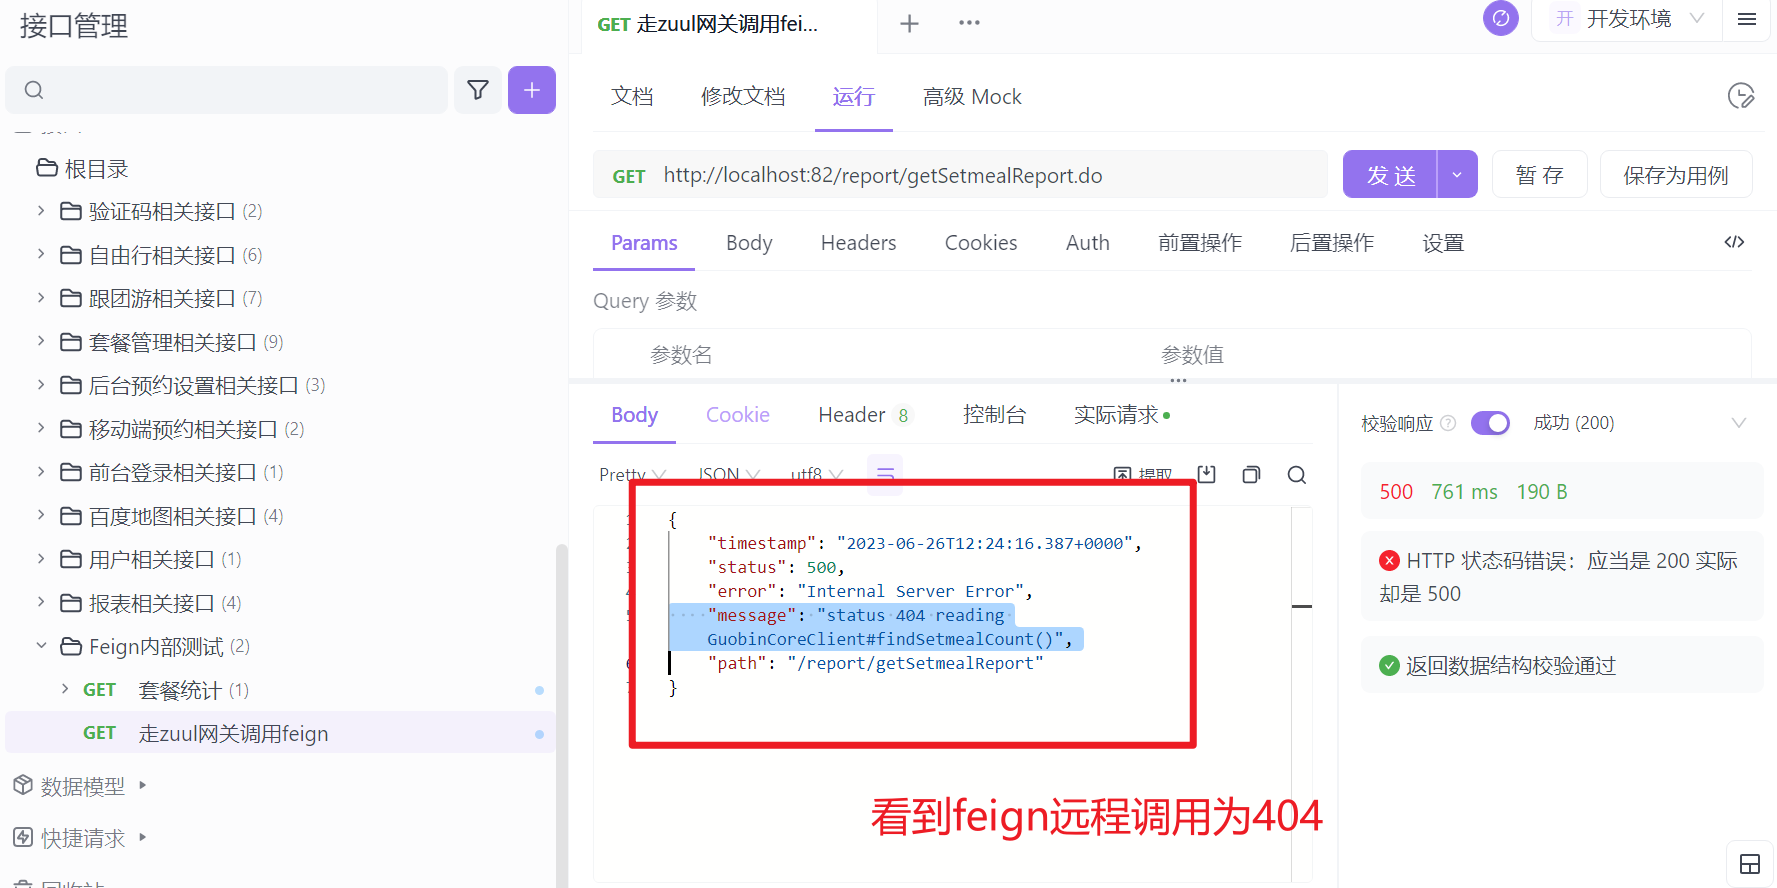Click the request URL input field

960,175
